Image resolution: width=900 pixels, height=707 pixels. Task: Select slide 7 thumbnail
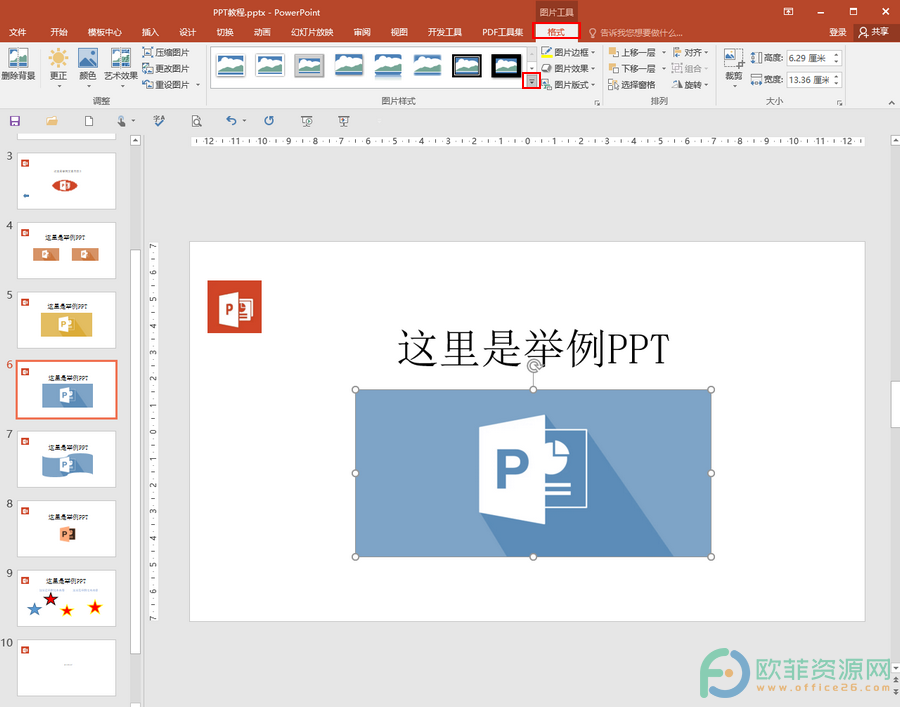(x=67, y=459)
